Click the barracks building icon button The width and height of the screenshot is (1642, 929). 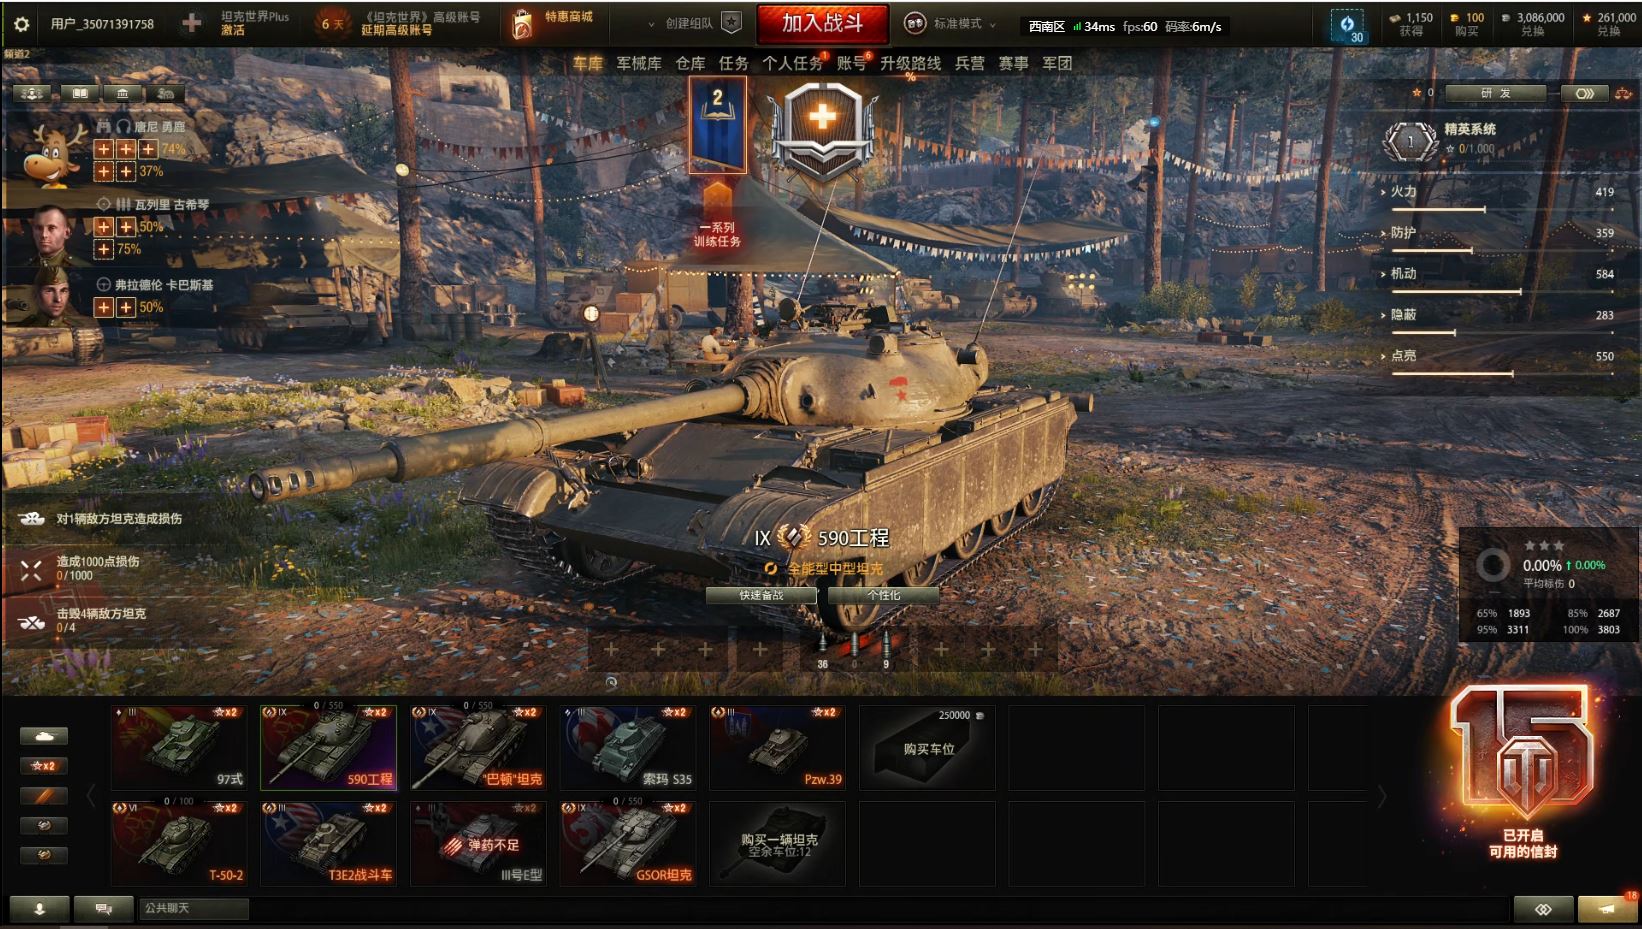[x=122, y=93]
